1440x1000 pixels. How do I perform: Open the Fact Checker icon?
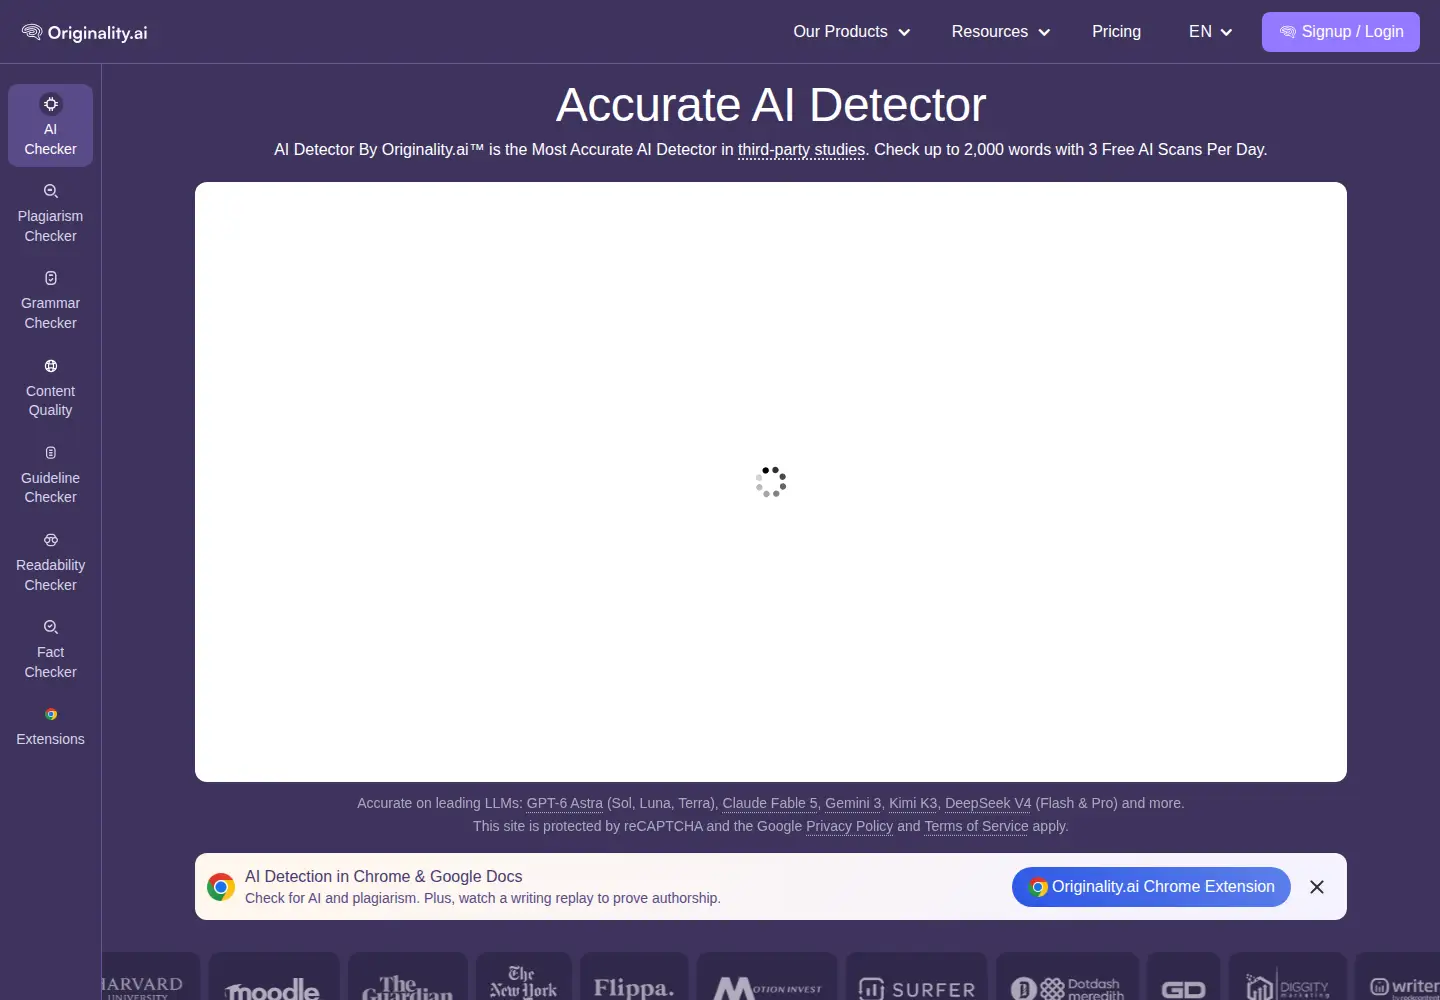[50, 627]
